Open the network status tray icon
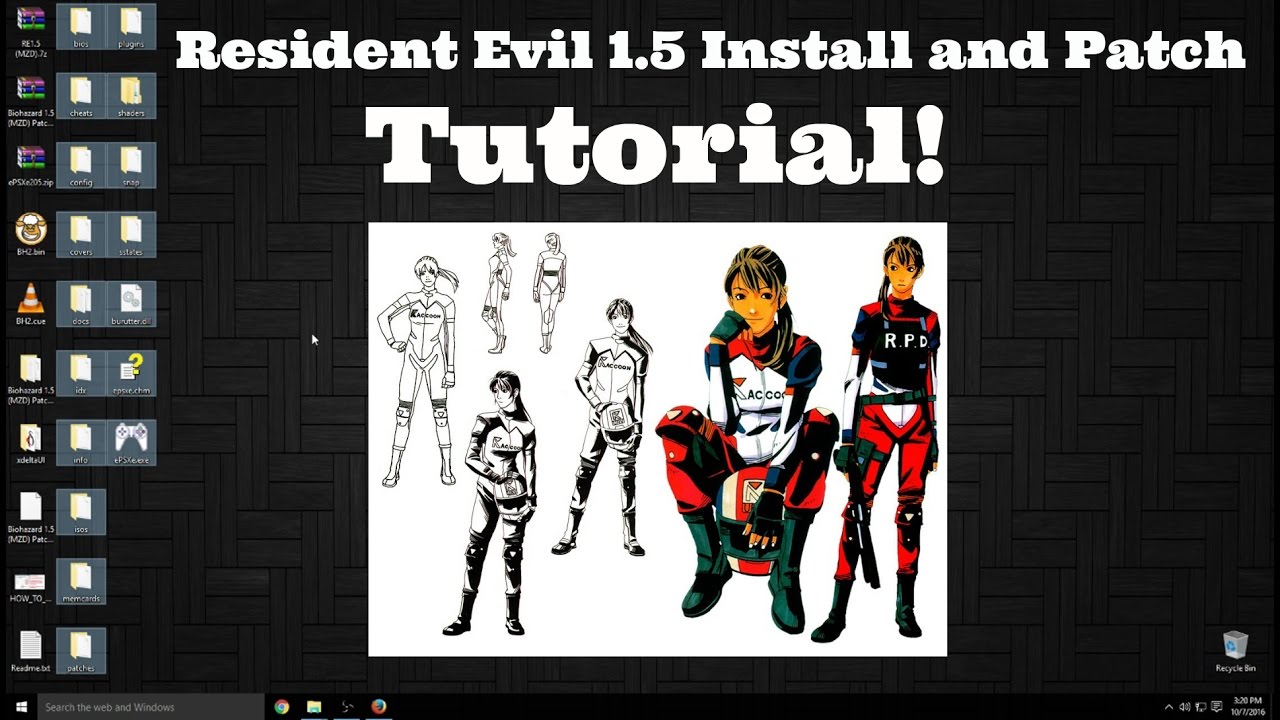The width and height of the screenshot is (1280, 720). coord(1200,707)
